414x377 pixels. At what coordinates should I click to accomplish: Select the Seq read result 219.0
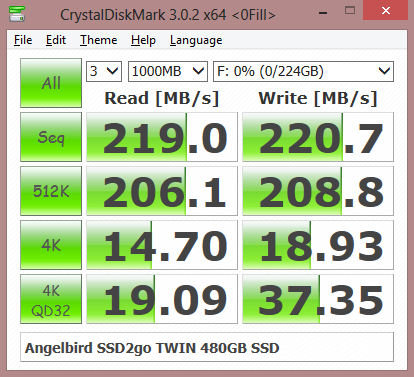162,137
